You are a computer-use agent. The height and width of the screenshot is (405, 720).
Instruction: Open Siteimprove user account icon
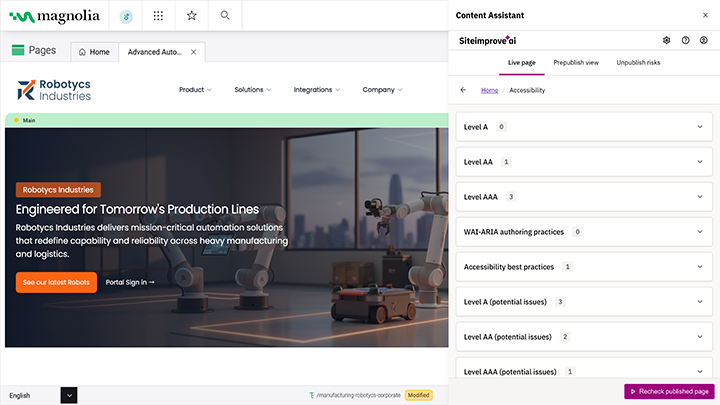(703, 40)
